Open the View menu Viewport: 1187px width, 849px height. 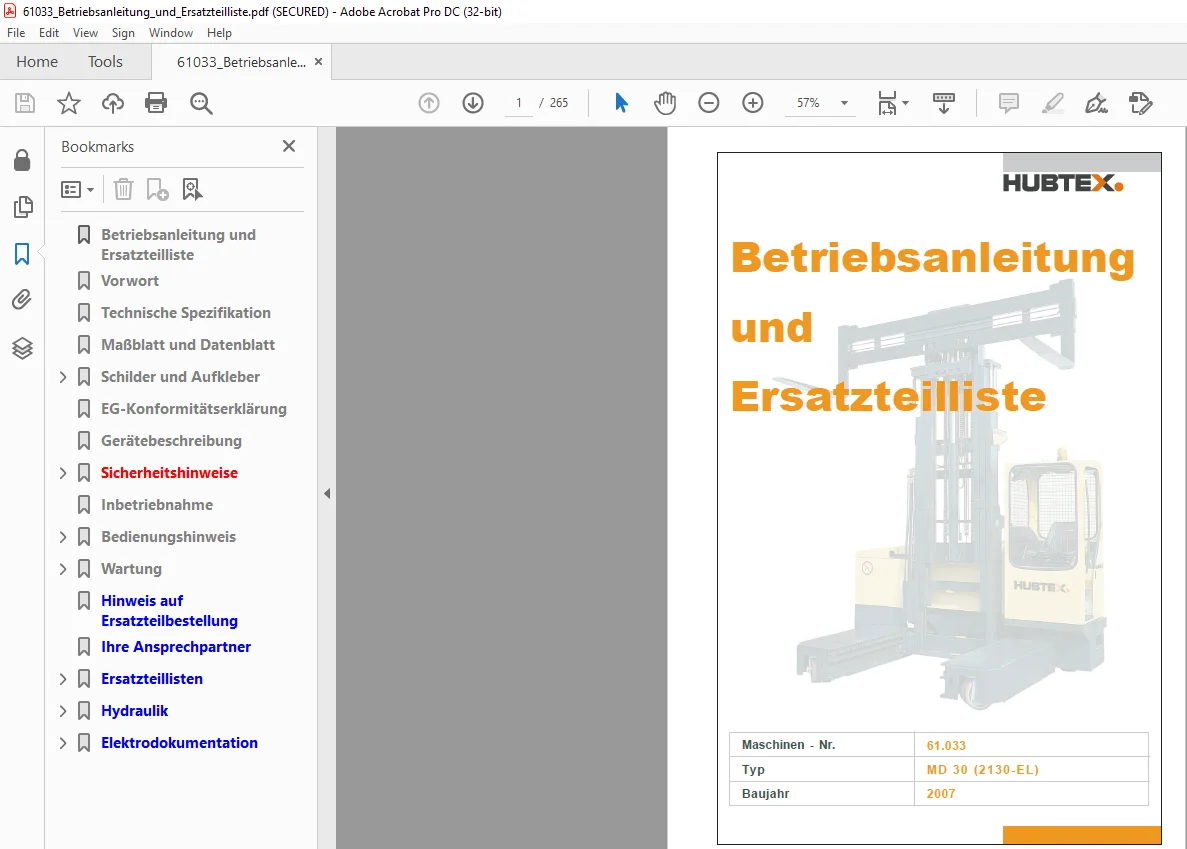pos(86,33)
